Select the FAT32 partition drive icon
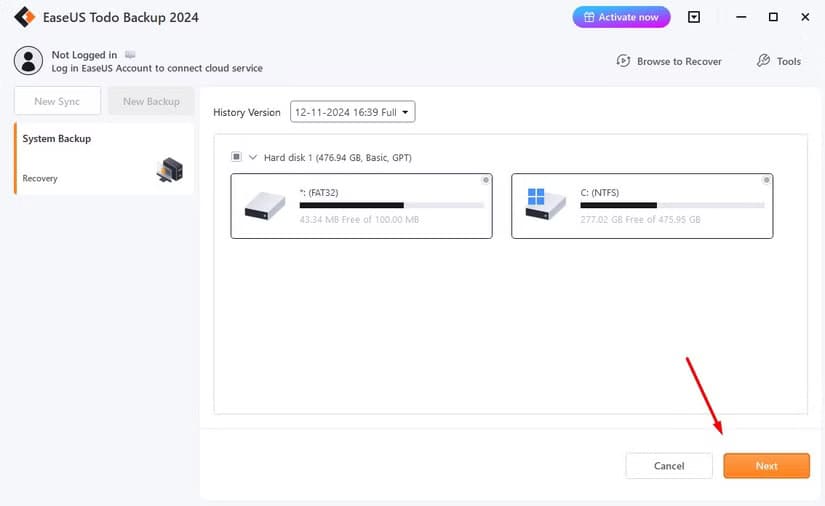Image resolution: width=825 pixels, height=506 pixels. coord(265,206)
